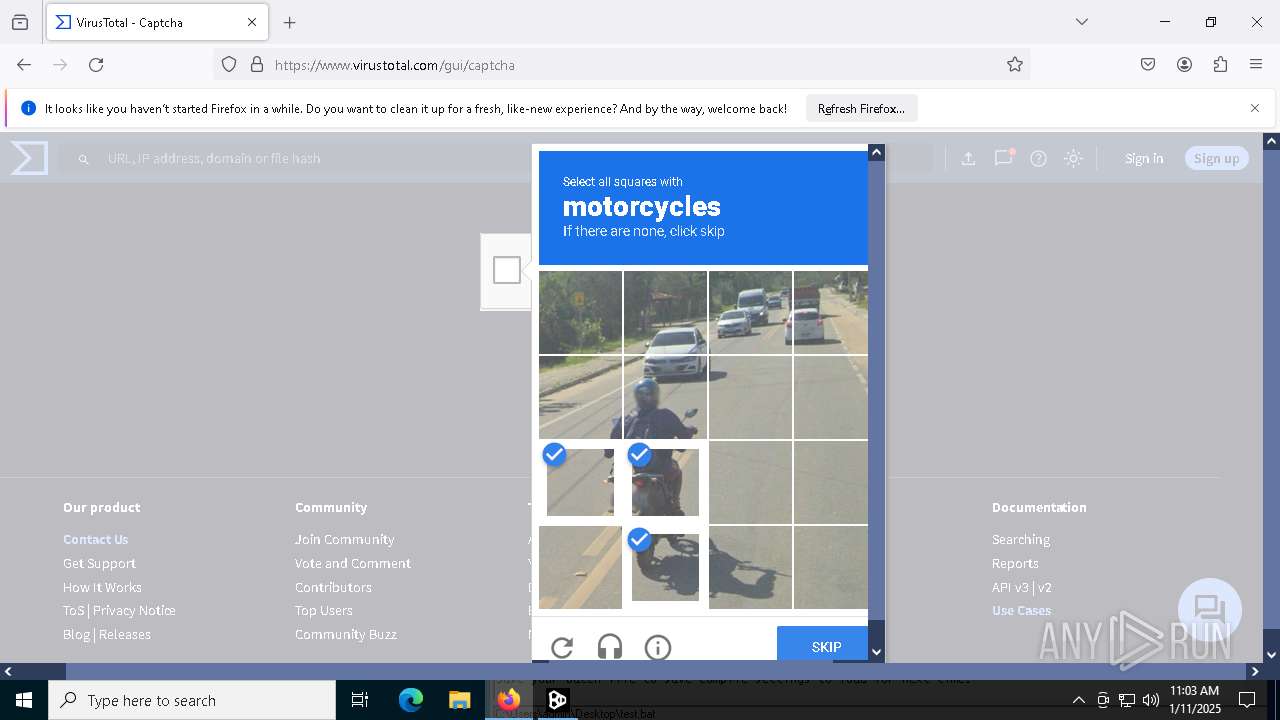Image resolution: width=1280 pixels, height=720 pixels.
Task: Select captcha tile with yellow road line
Action: [x=580, y=567]
